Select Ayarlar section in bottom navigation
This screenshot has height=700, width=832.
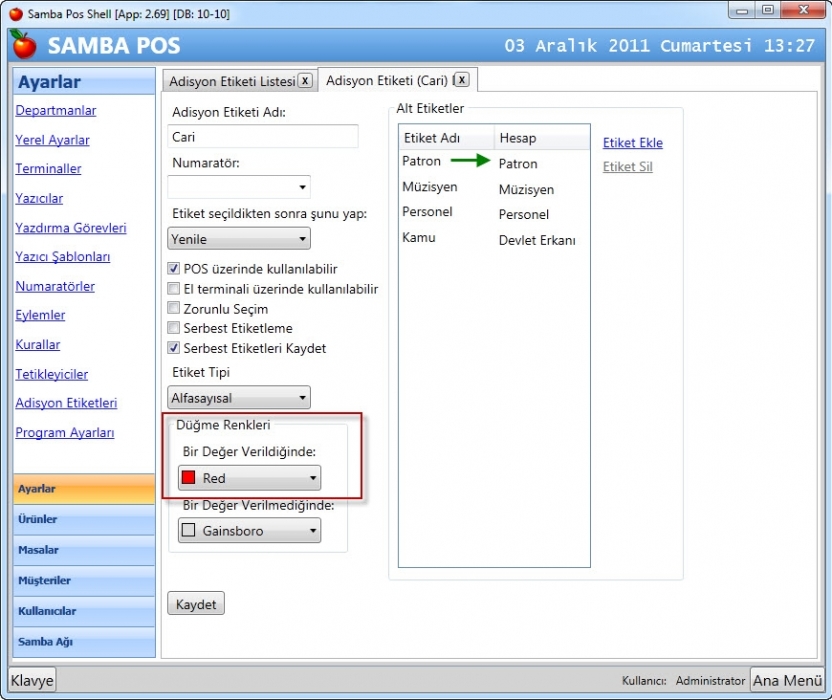(x=84, y=489)
